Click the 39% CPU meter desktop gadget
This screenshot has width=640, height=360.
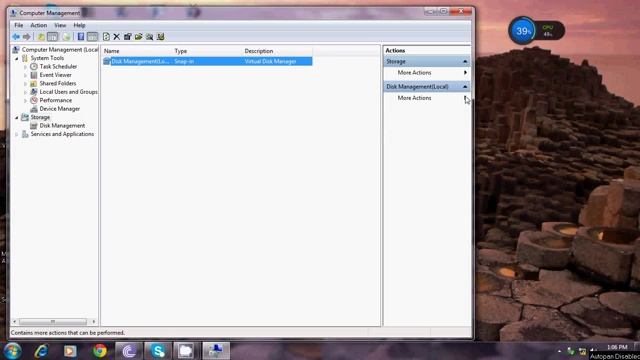point(536,31)
